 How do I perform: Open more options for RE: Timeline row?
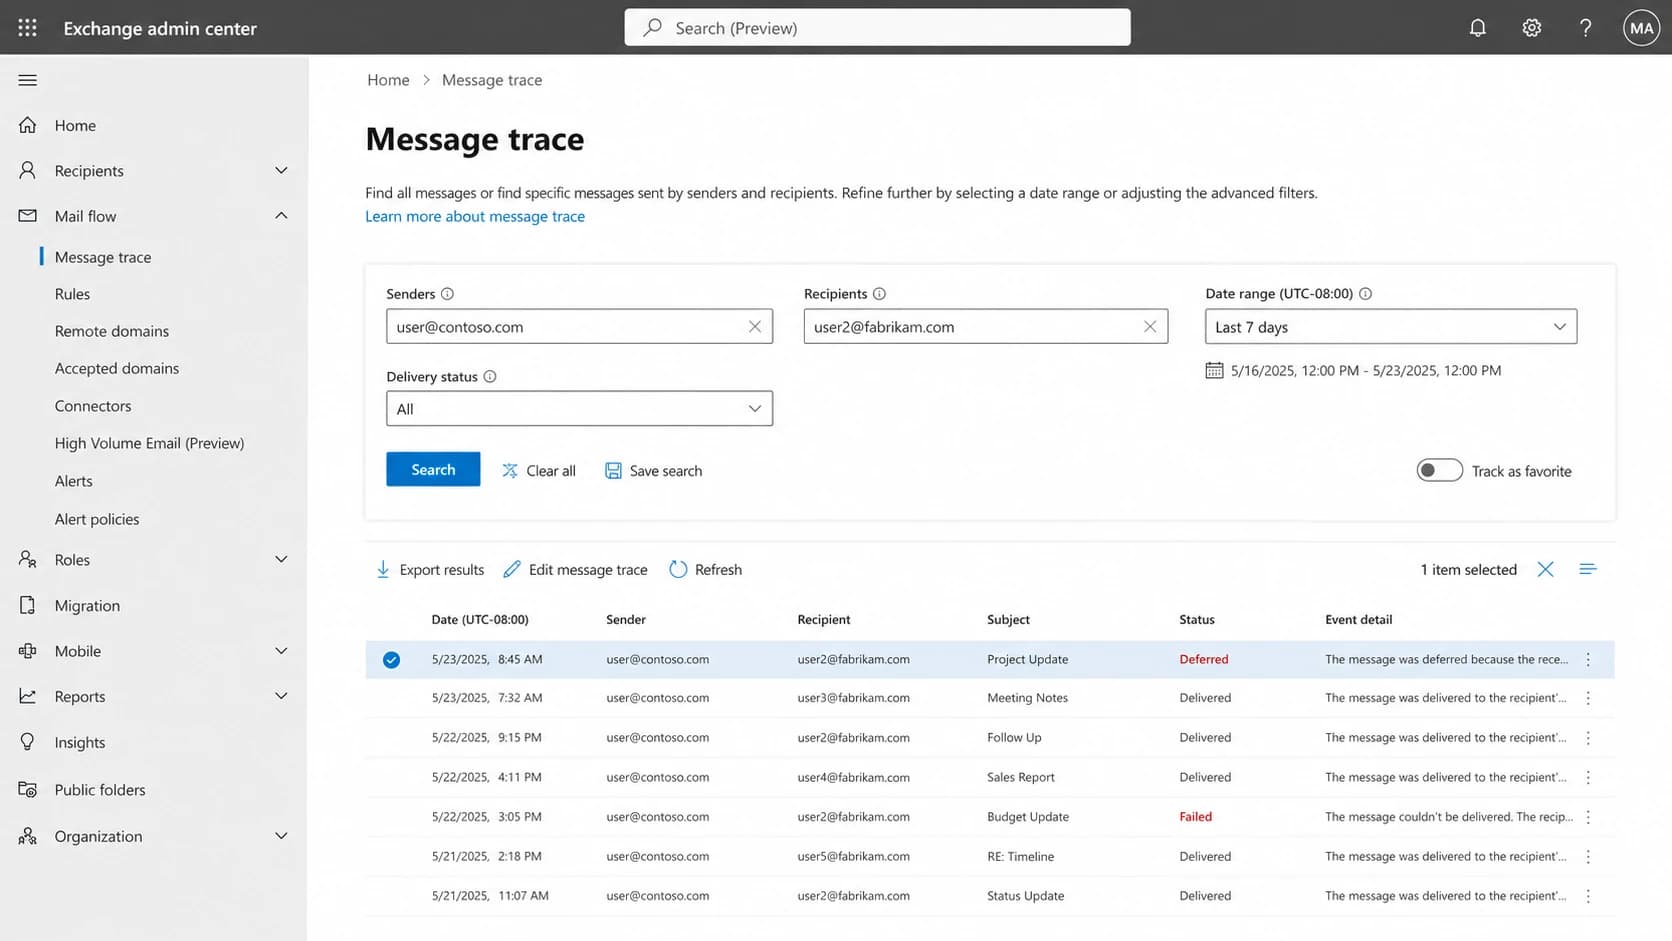(1588, 857)
